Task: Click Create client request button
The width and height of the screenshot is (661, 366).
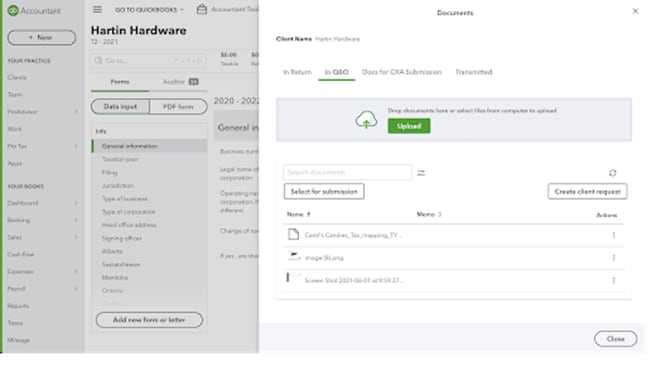Action: pyautogui.click(x=587, y=191)
